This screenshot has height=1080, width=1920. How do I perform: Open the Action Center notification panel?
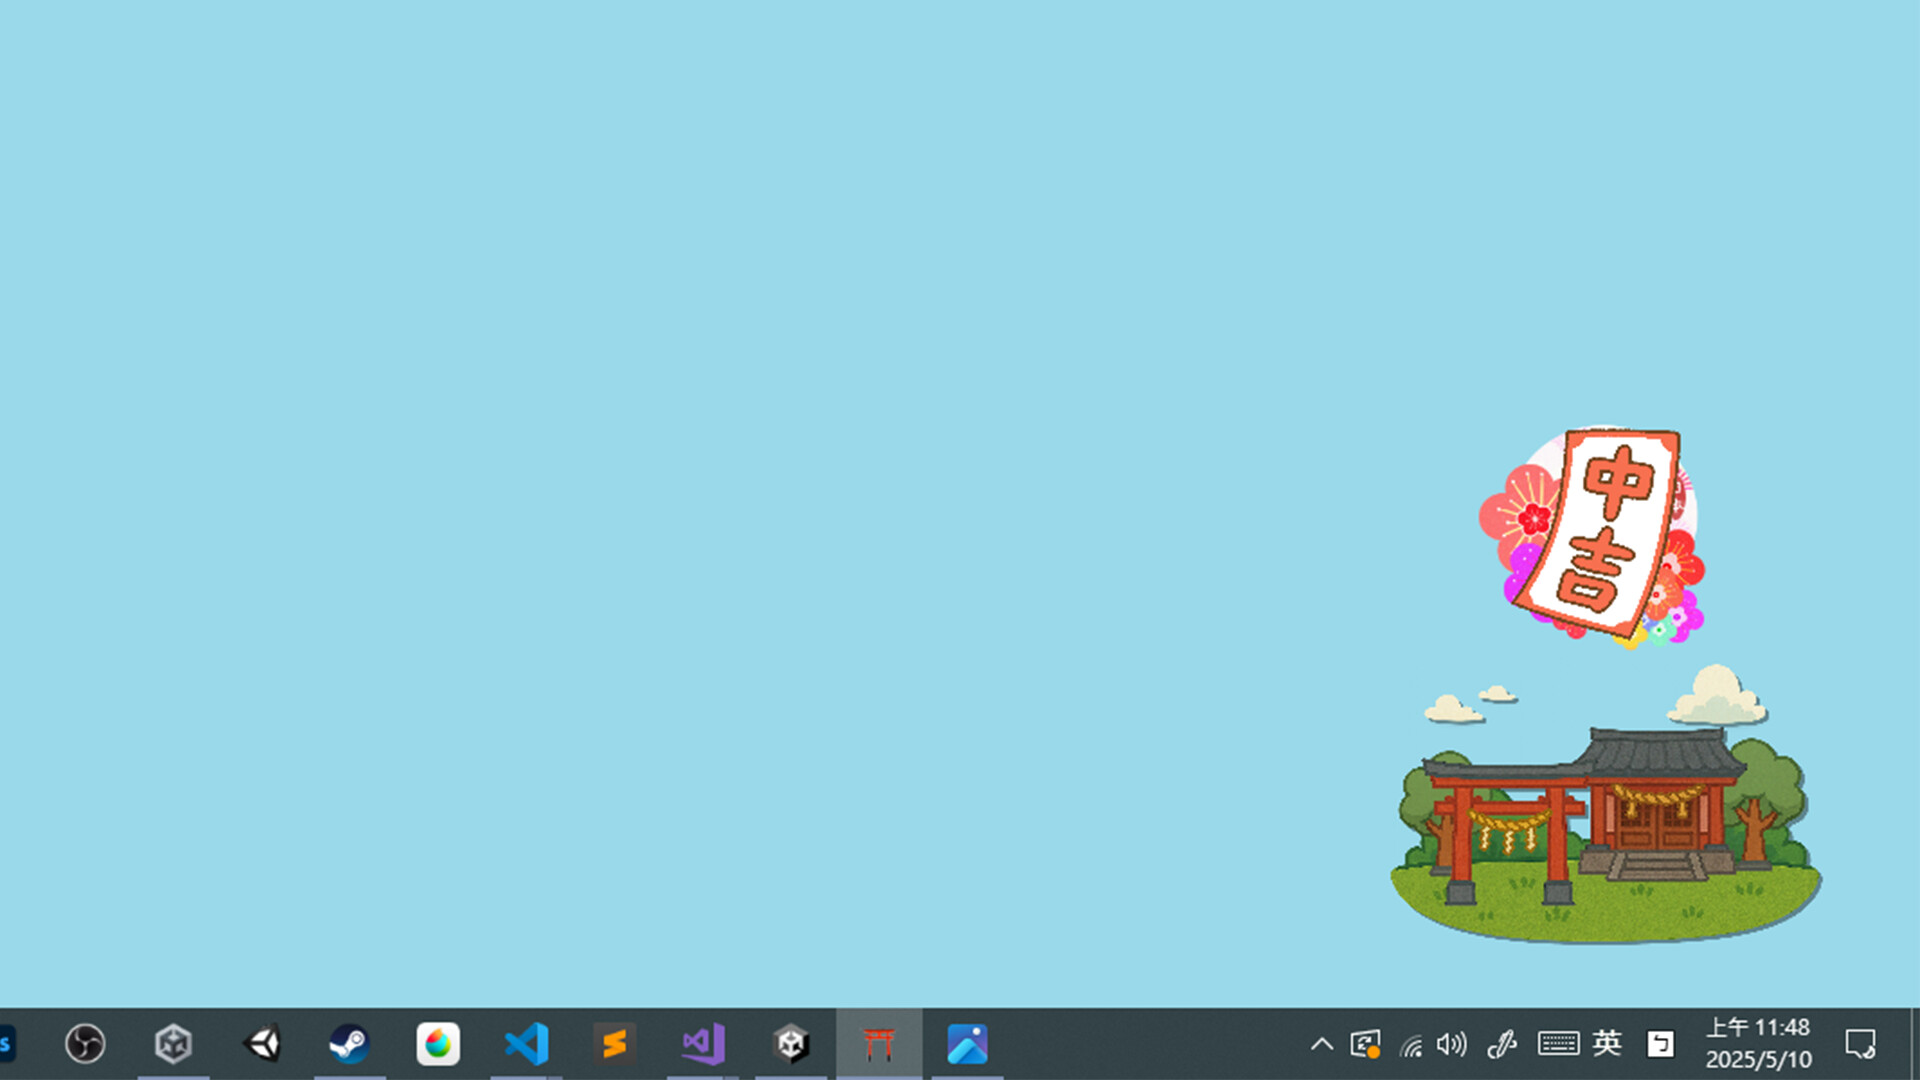[1860, 1044]
